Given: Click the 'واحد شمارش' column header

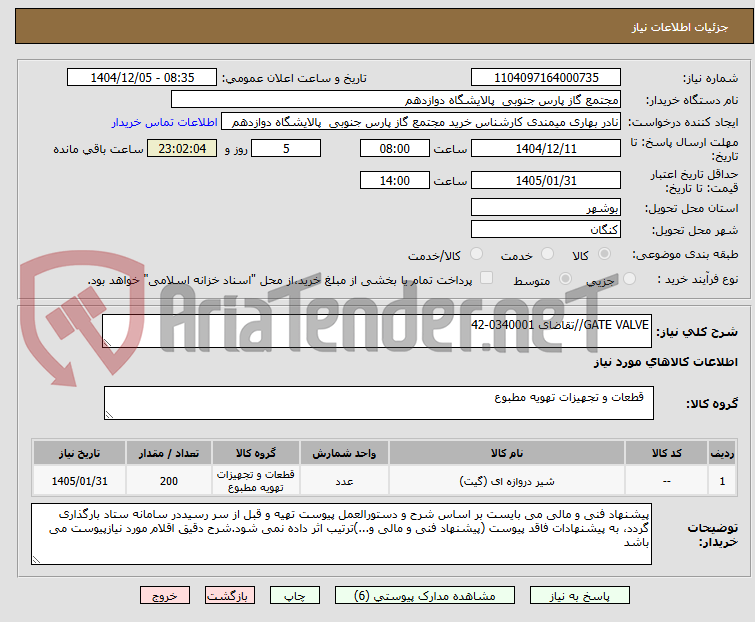Looking at the screenshot, I should click(x=344, y=453).
